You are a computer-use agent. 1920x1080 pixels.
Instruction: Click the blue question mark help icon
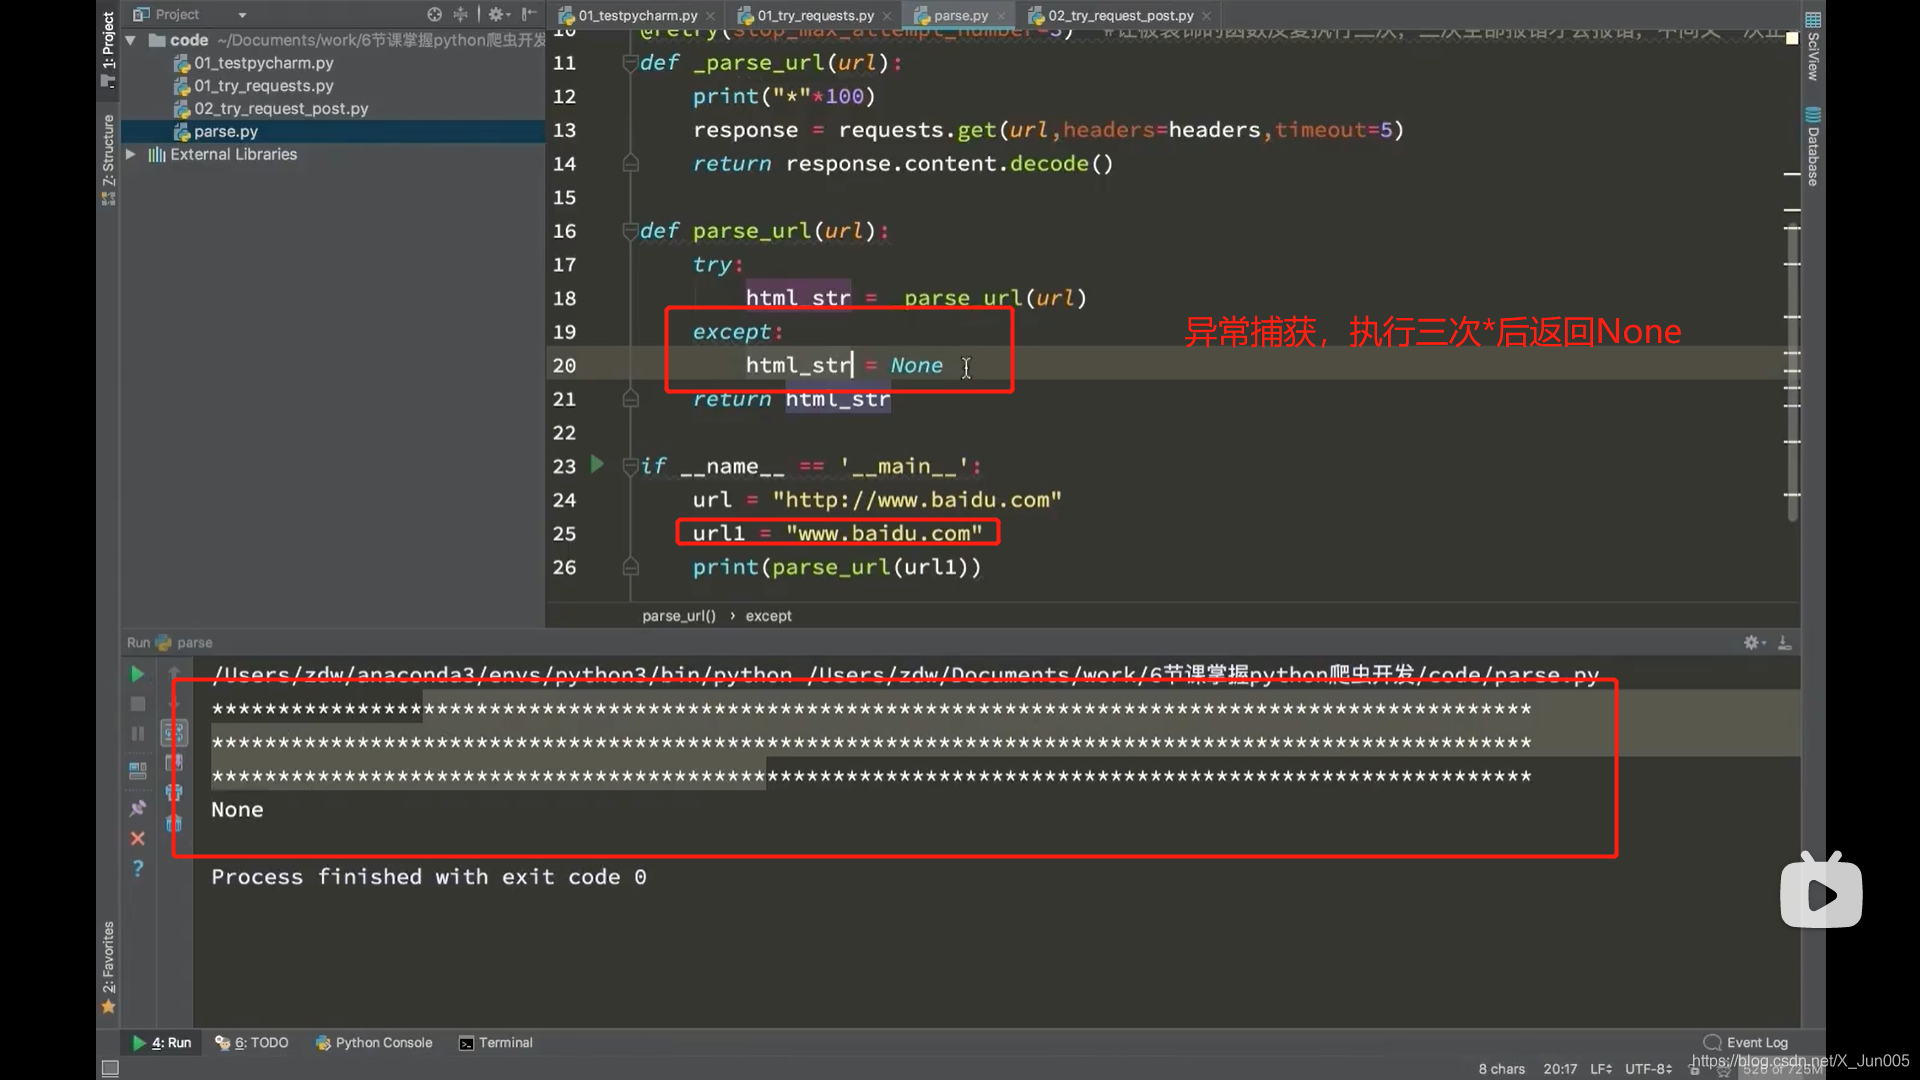click(x=137, y=868)
